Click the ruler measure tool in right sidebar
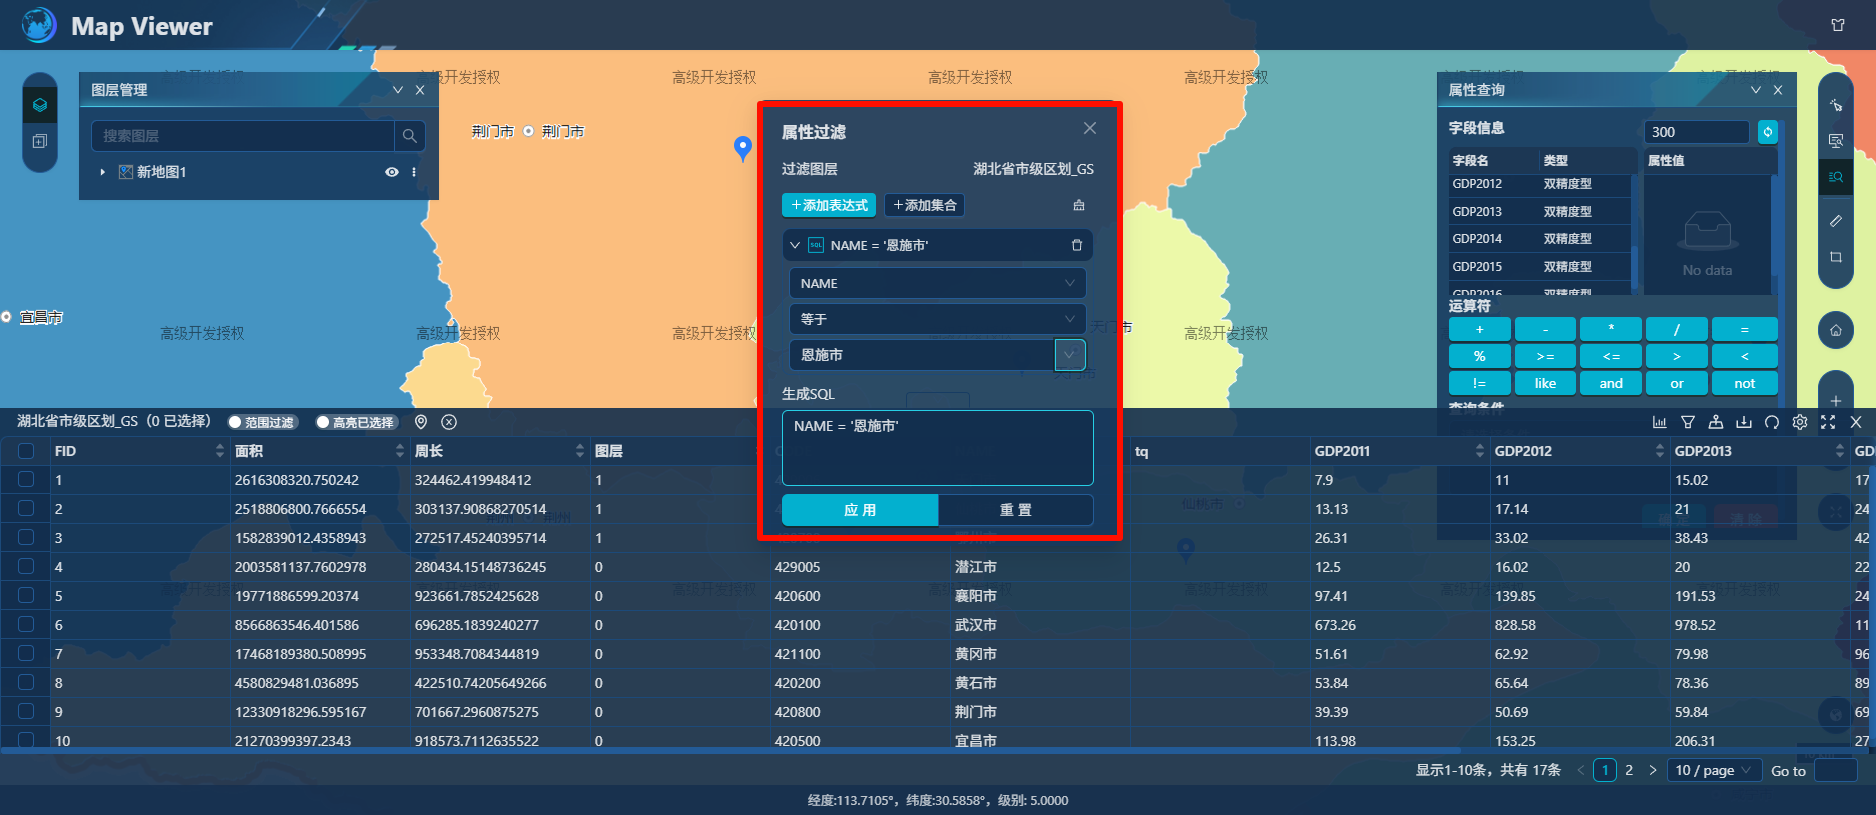 (1836, 221)
